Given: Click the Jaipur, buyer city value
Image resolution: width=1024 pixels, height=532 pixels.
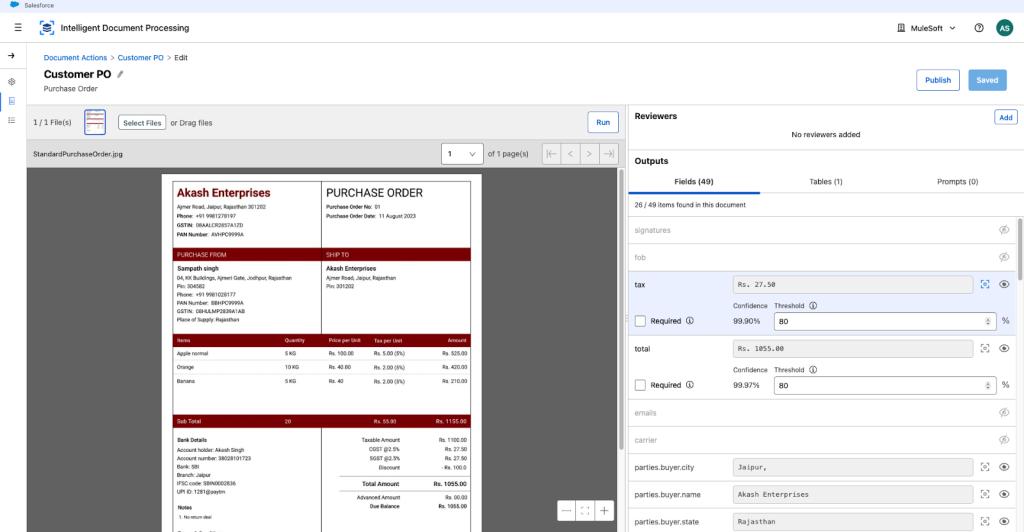Looking at the screenshot, I should pos(853,467).
